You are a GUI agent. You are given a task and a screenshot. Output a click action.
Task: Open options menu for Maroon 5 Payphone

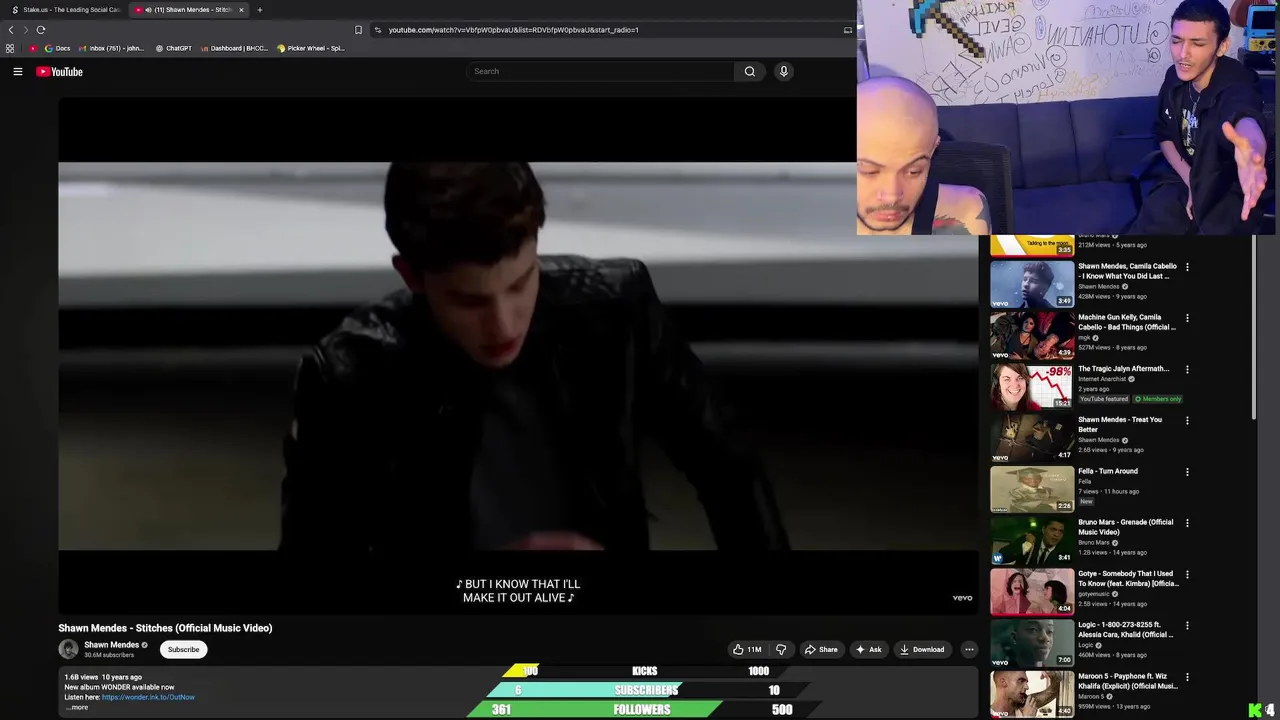tap(1187, 677)
